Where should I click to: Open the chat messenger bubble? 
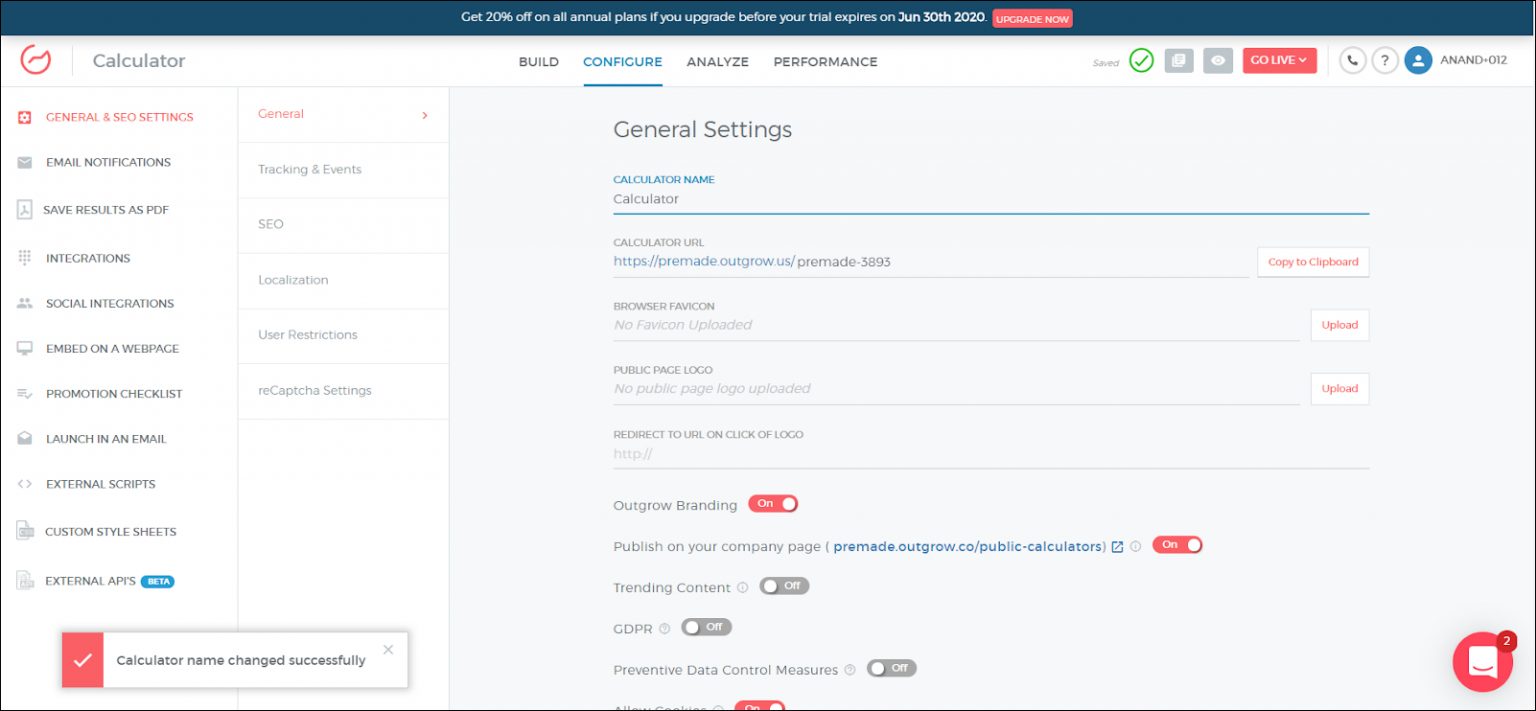point(1482,661)
